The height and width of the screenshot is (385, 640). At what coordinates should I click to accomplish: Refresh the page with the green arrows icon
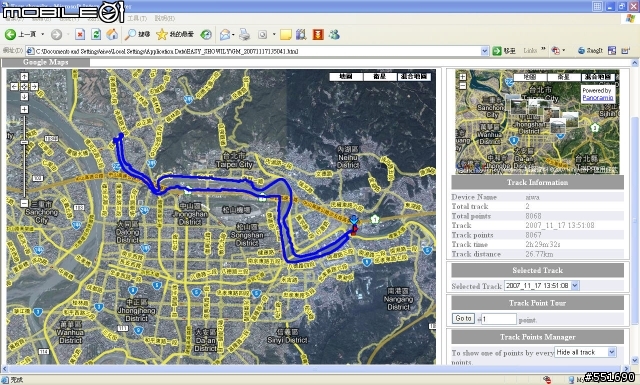coord(96,35)
